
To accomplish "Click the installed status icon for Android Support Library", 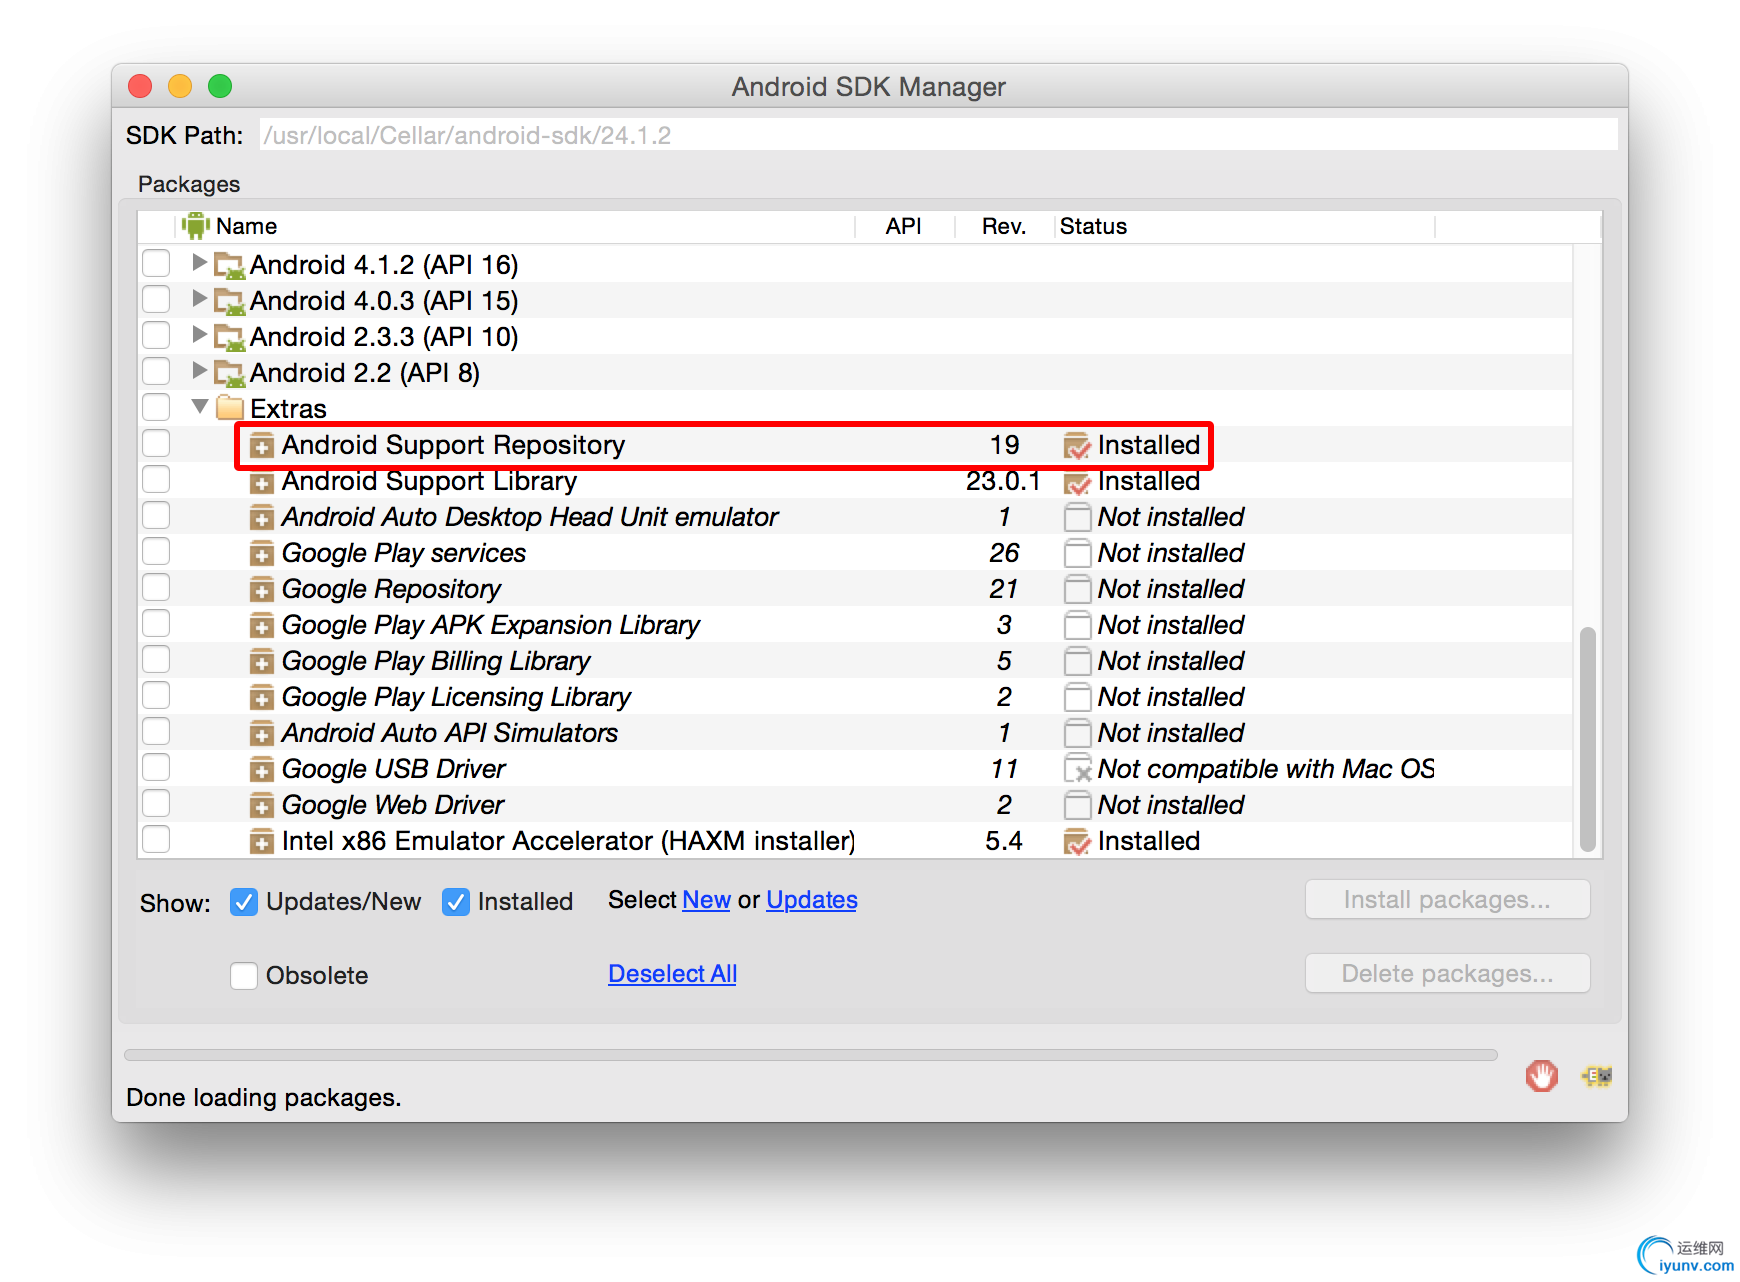I will [x=1077, y=482].
